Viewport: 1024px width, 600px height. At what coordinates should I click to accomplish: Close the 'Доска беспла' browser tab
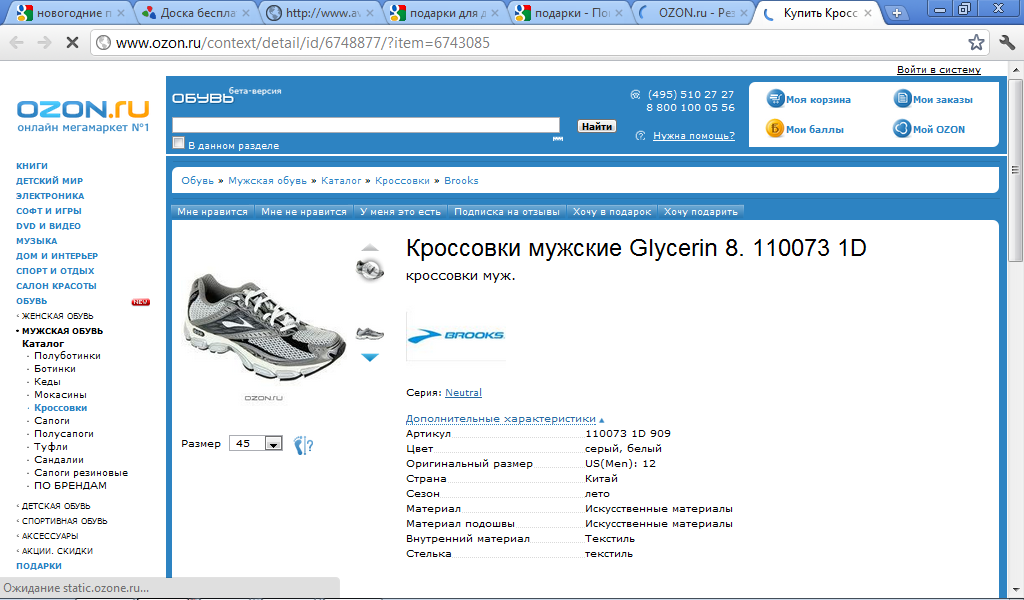(246, 13)
